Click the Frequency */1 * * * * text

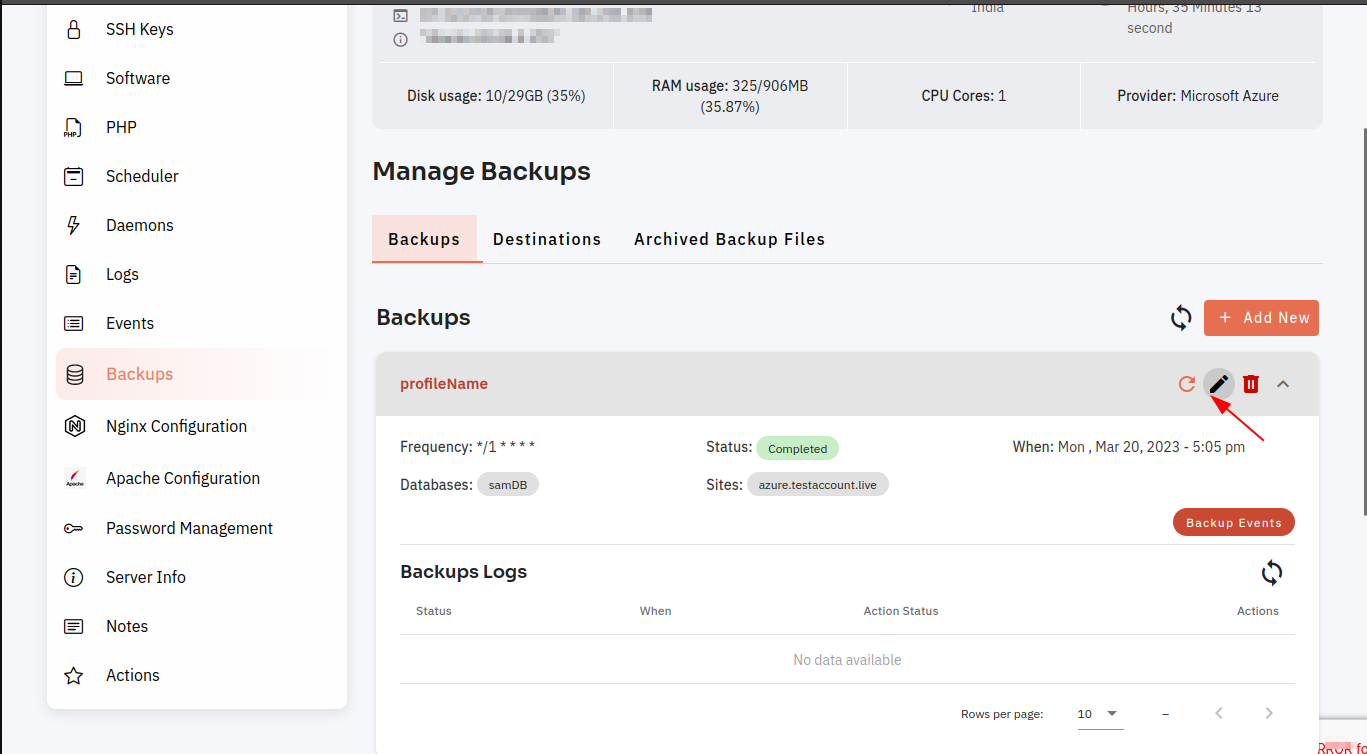468,447
